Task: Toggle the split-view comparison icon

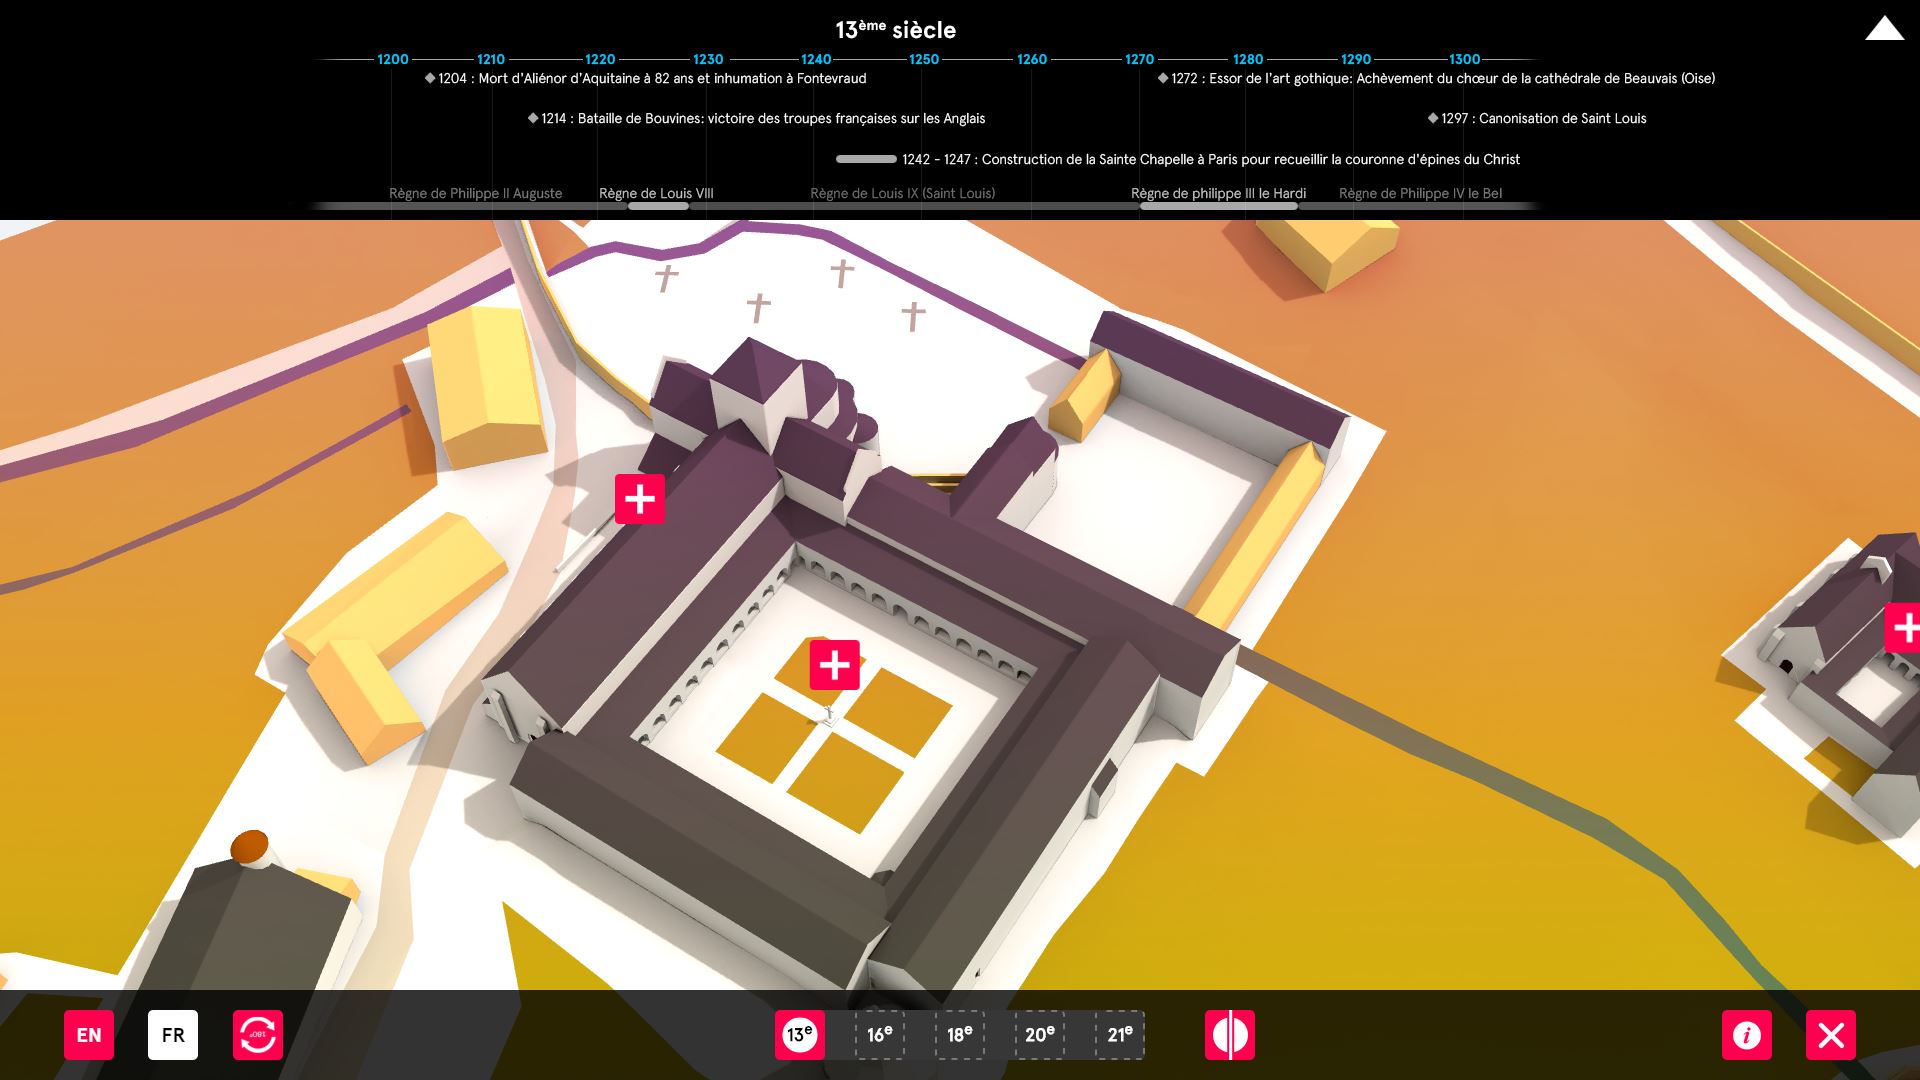Action: pyautogui.click(x=1230, y=1035)
